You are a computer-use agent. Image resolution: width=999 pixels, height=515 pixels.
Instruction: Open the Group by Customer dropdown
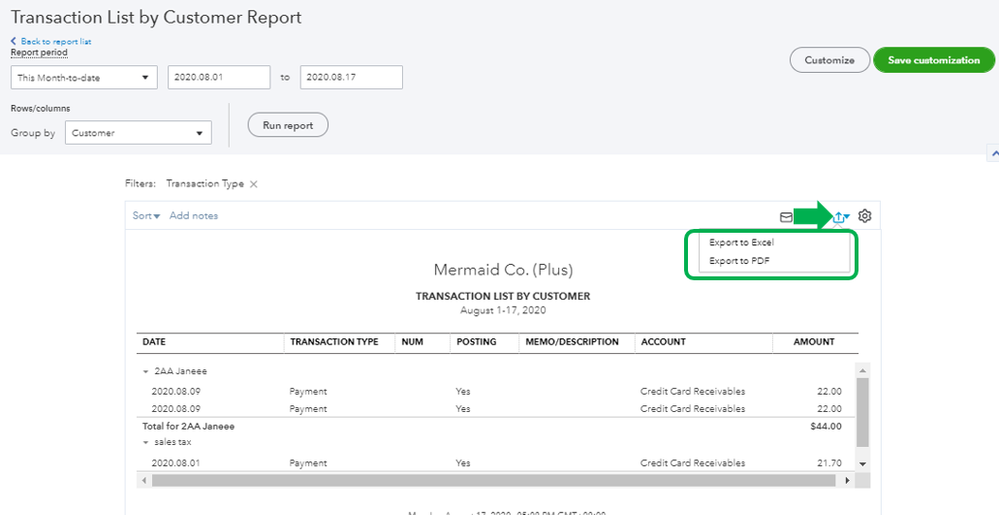[138, 133]
